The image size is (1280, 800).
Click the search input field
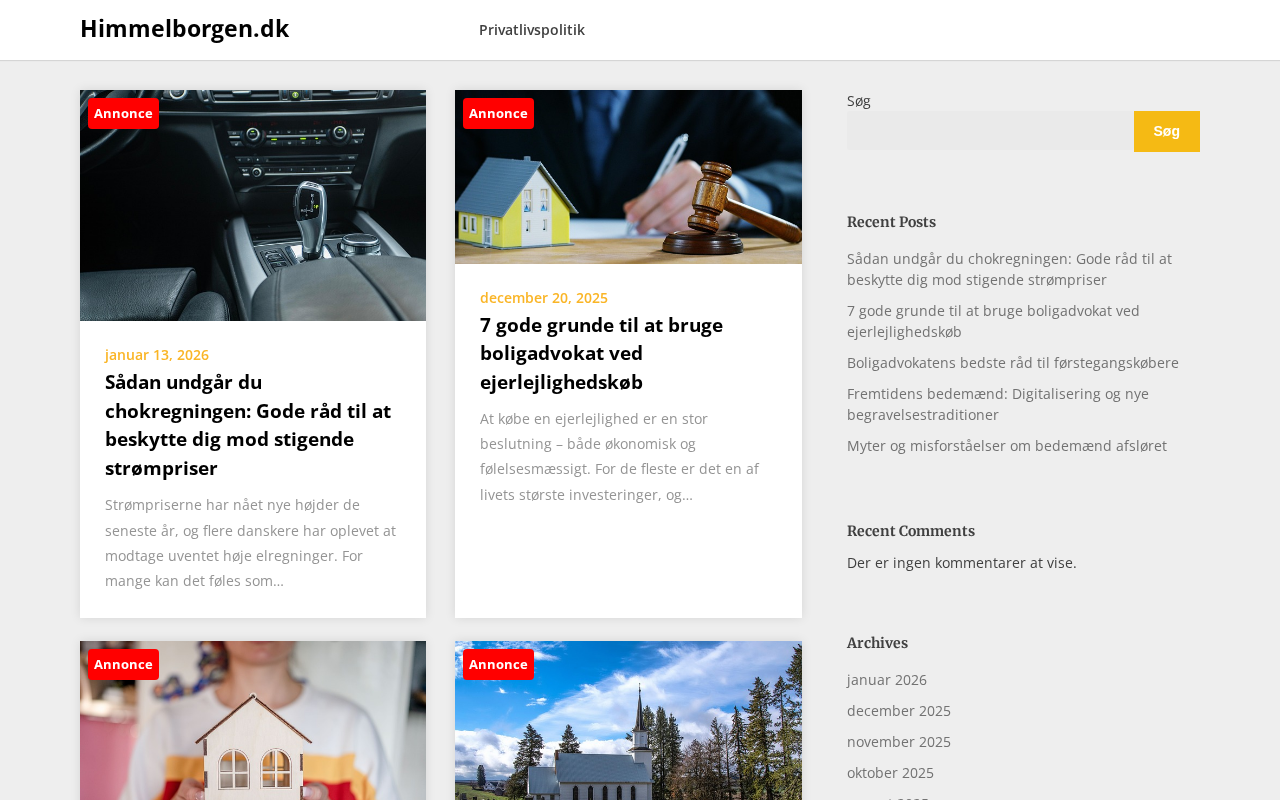[990, 131]
